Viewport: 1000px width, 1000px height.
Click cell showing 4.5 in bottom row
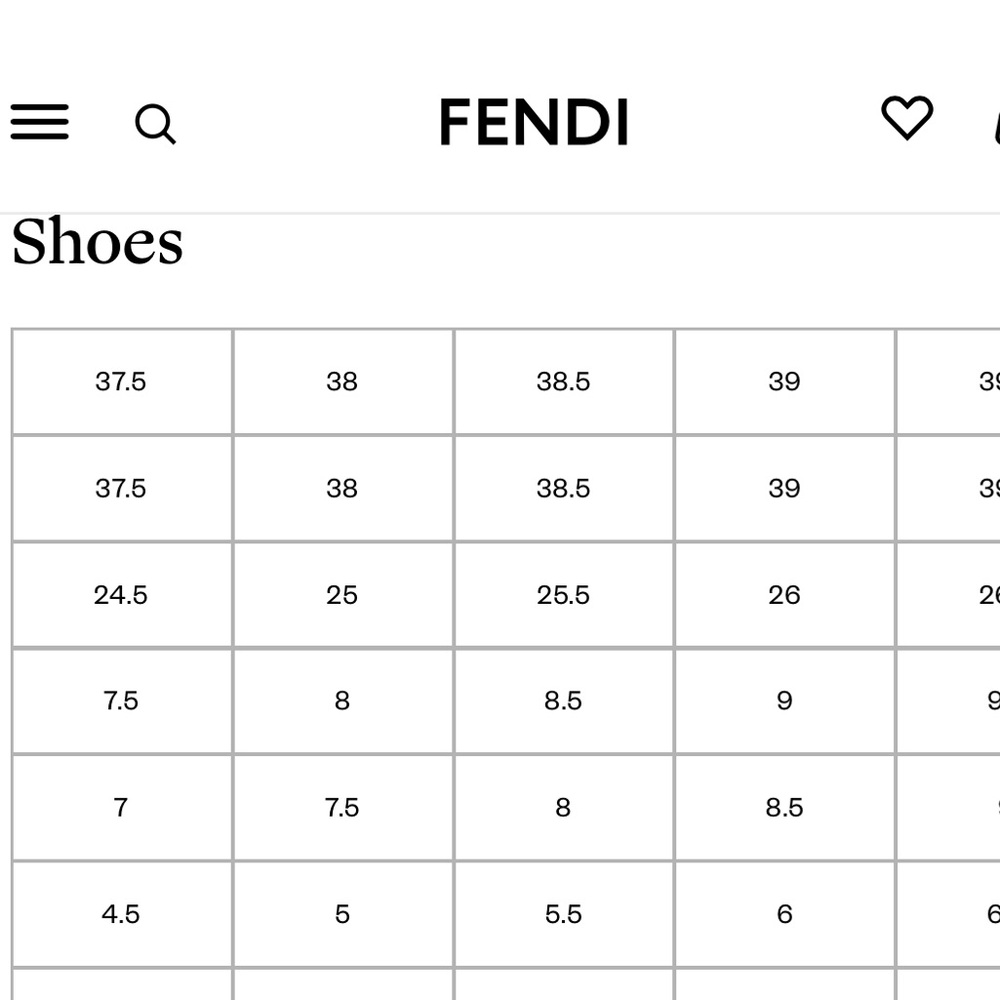pos(121,913)
